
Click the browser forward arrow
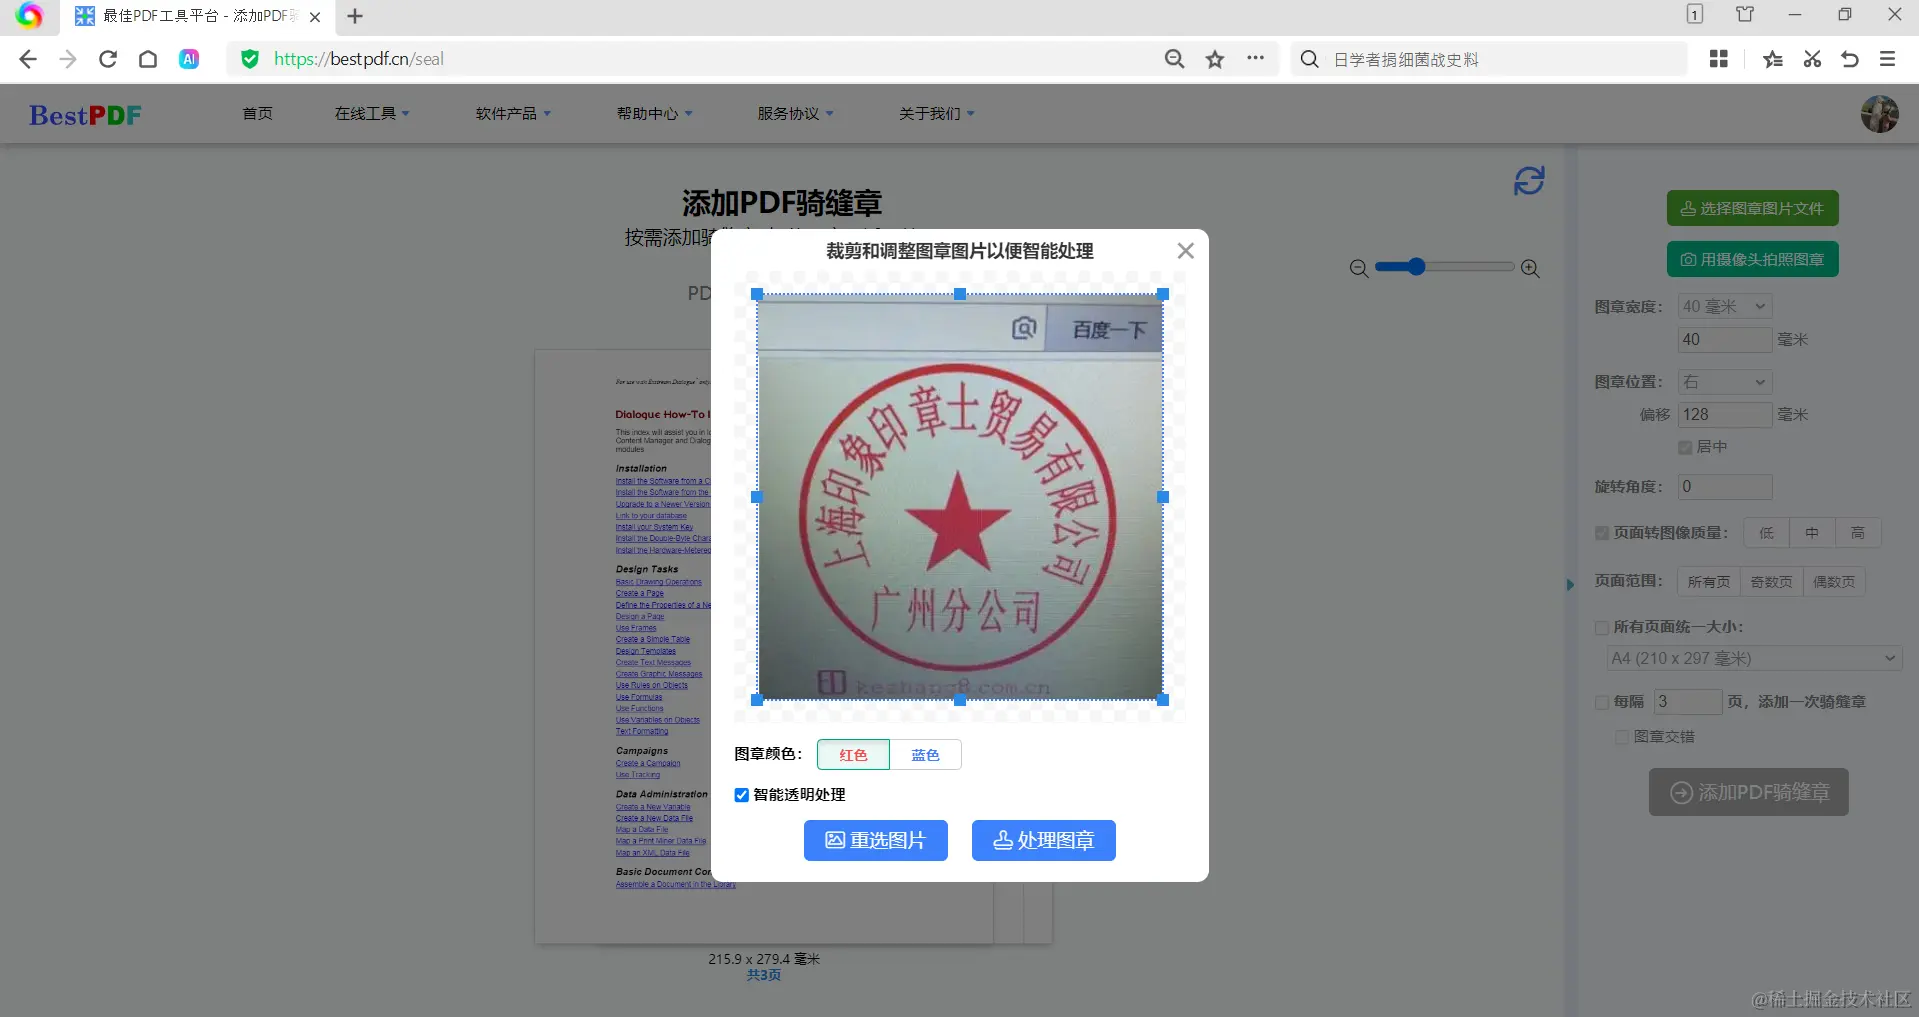click(68, 59)
